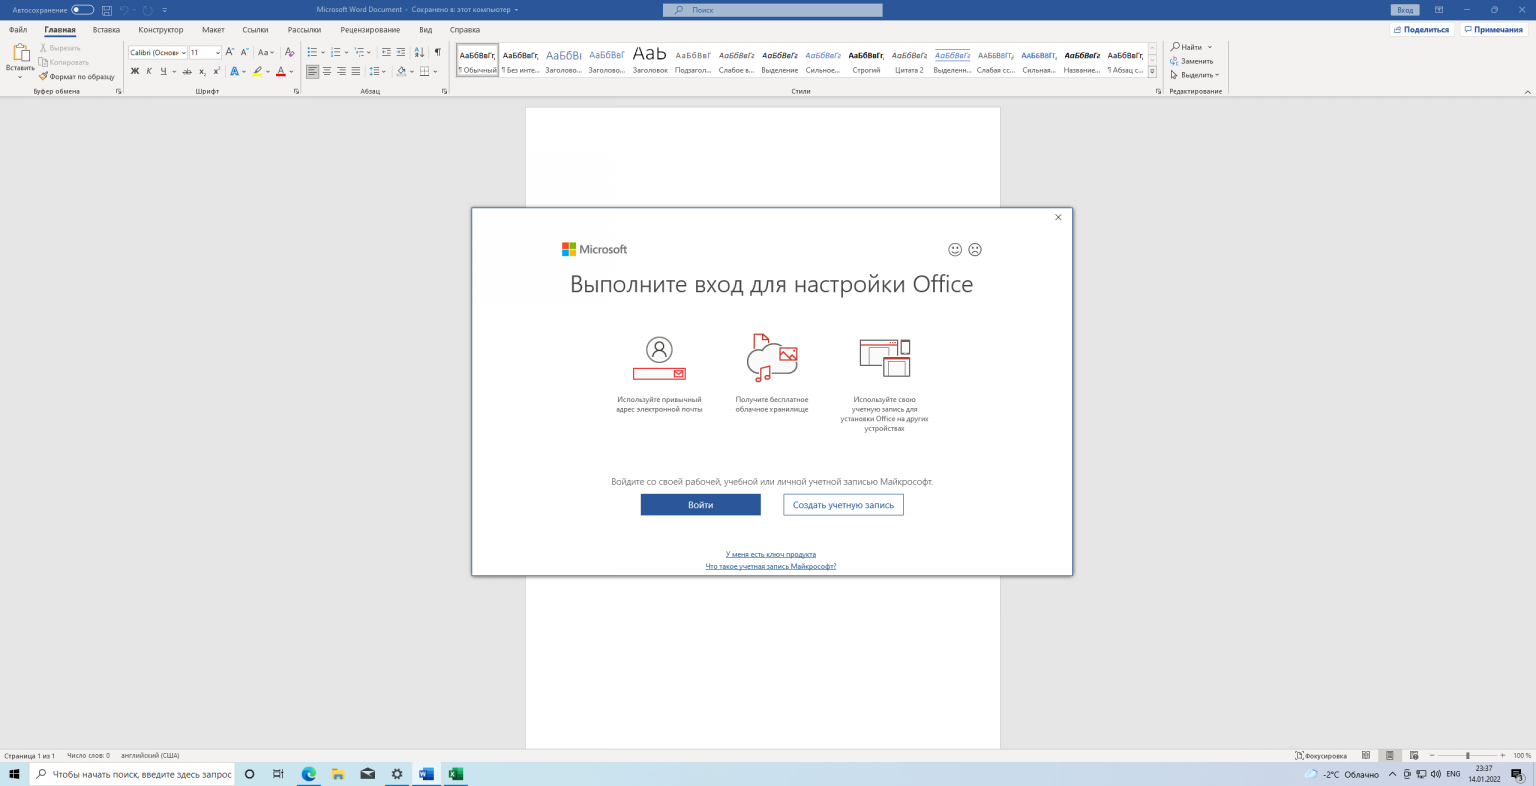Viewport: 1536px width, 786px height.
Task: Open the У меня есть ключ продукта link
Action: [x=770, y=554]
